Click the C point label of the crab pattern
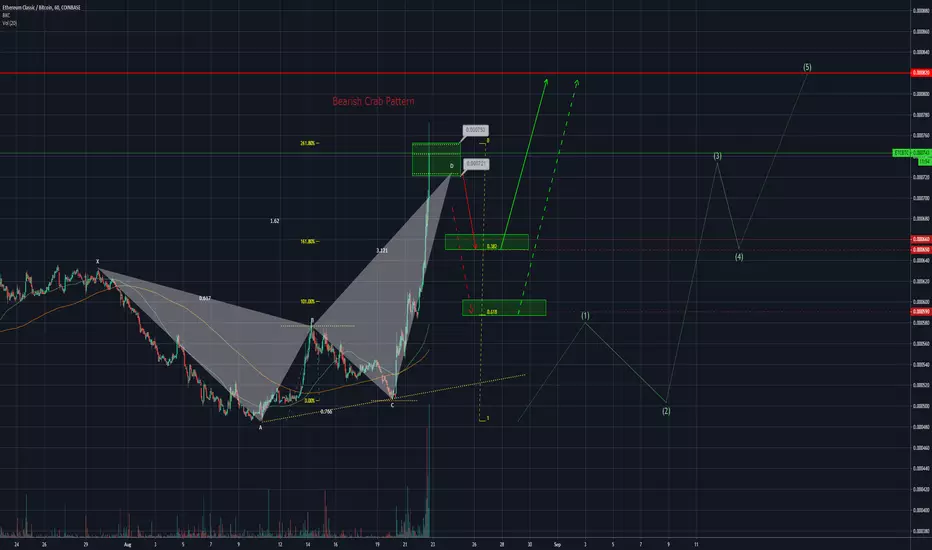 click(392, 405)
